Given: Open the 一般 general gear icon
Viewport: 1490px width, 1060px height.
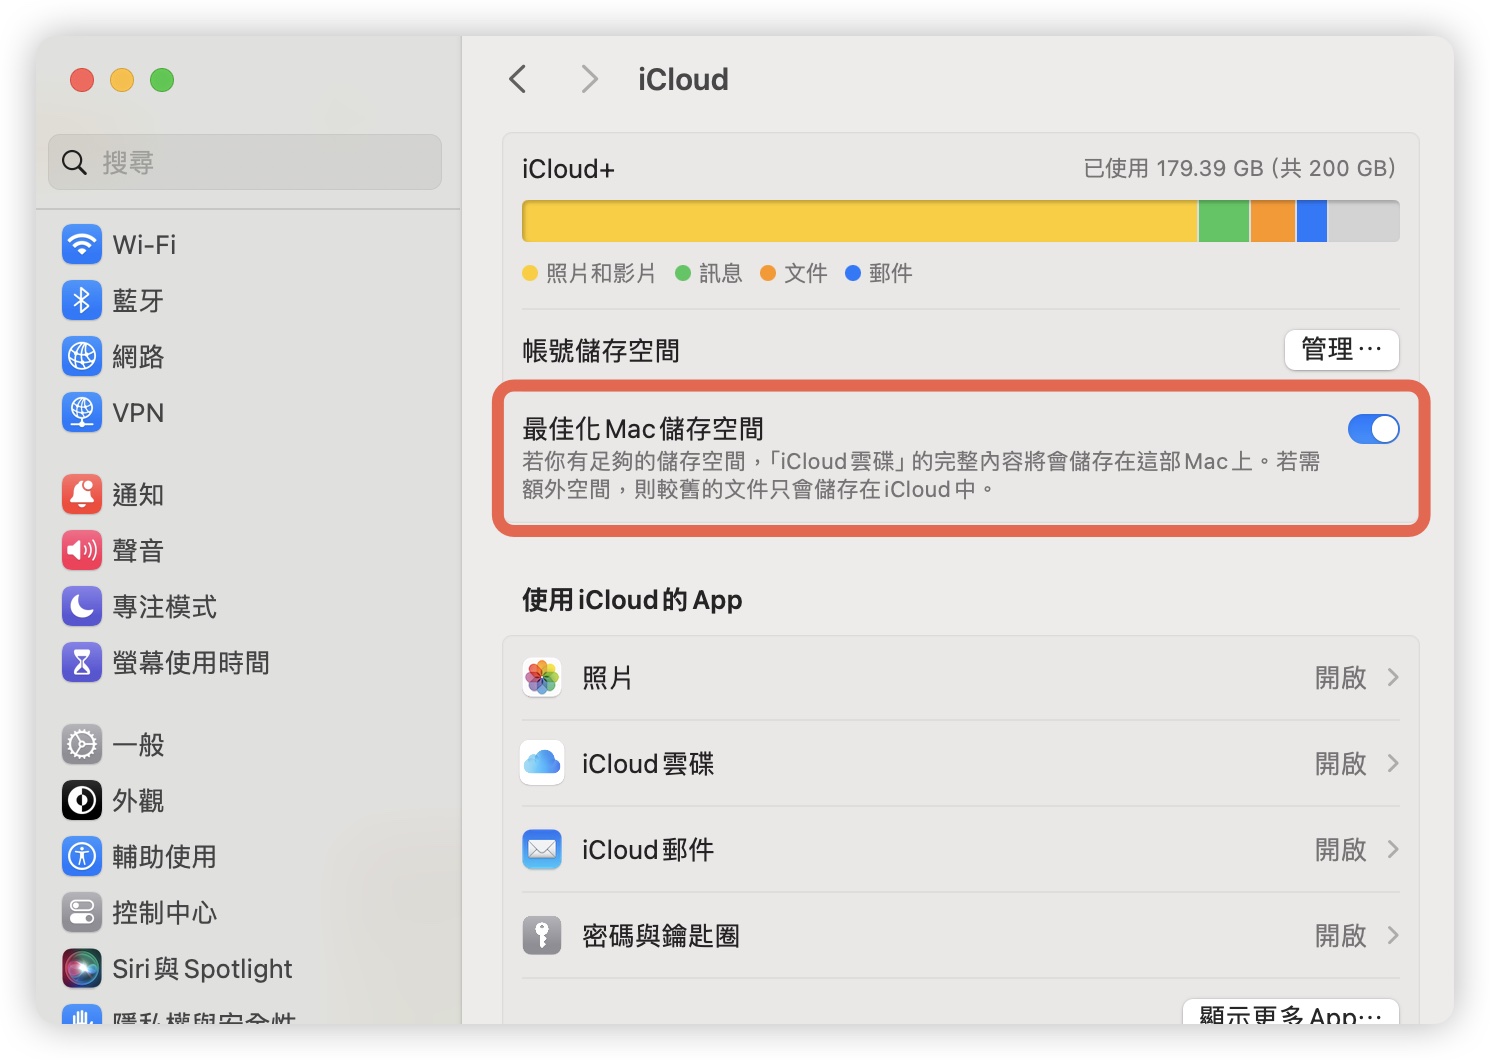Looking at the screenshot, I should pos(82,744).
